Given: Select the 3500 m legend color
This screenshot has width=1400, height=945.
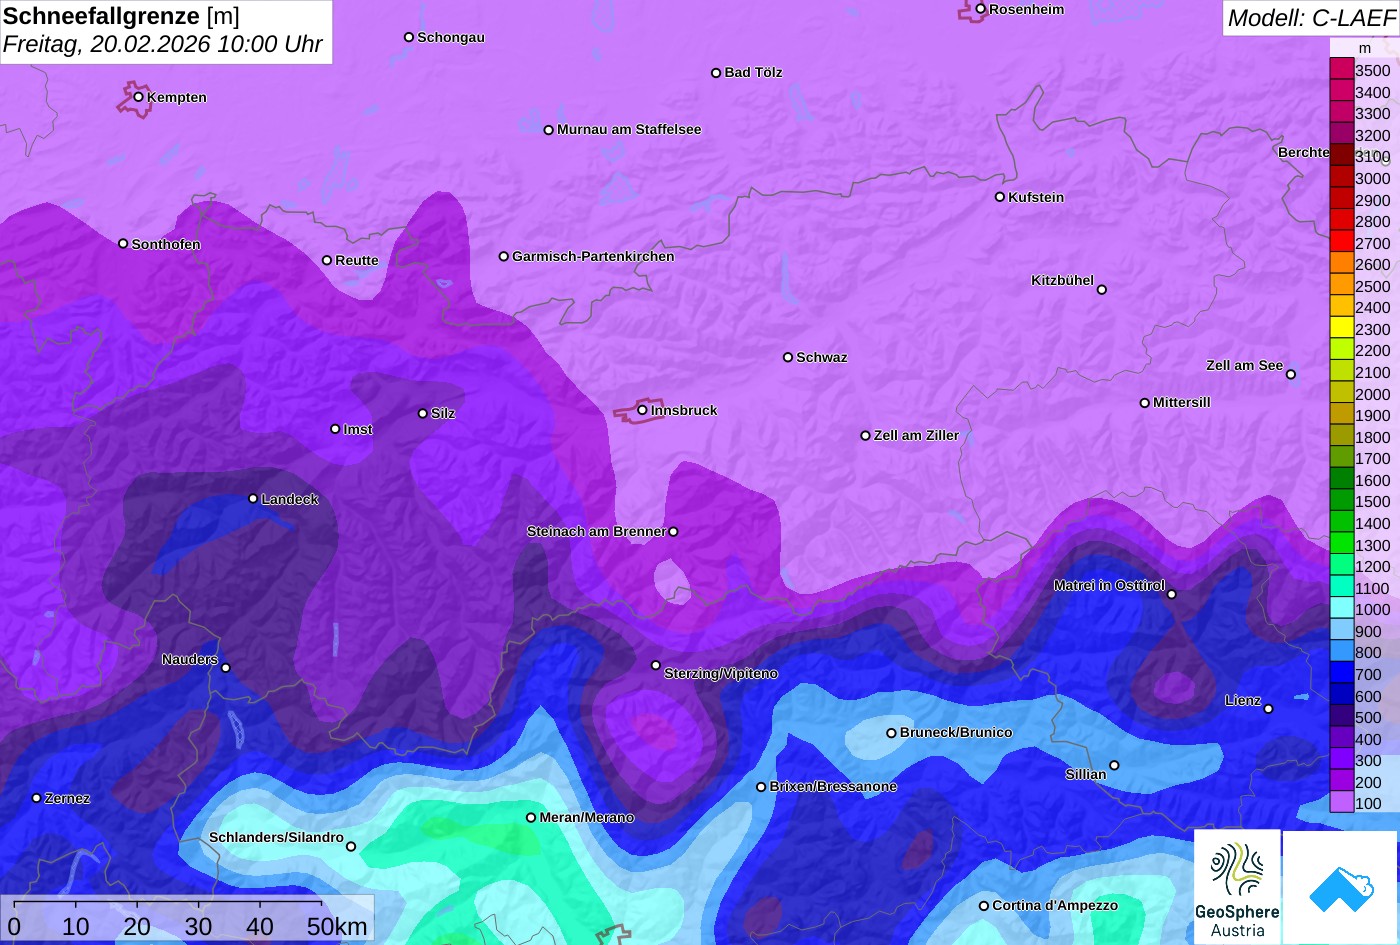Looking at the screenshot, I should (1341, 69).
